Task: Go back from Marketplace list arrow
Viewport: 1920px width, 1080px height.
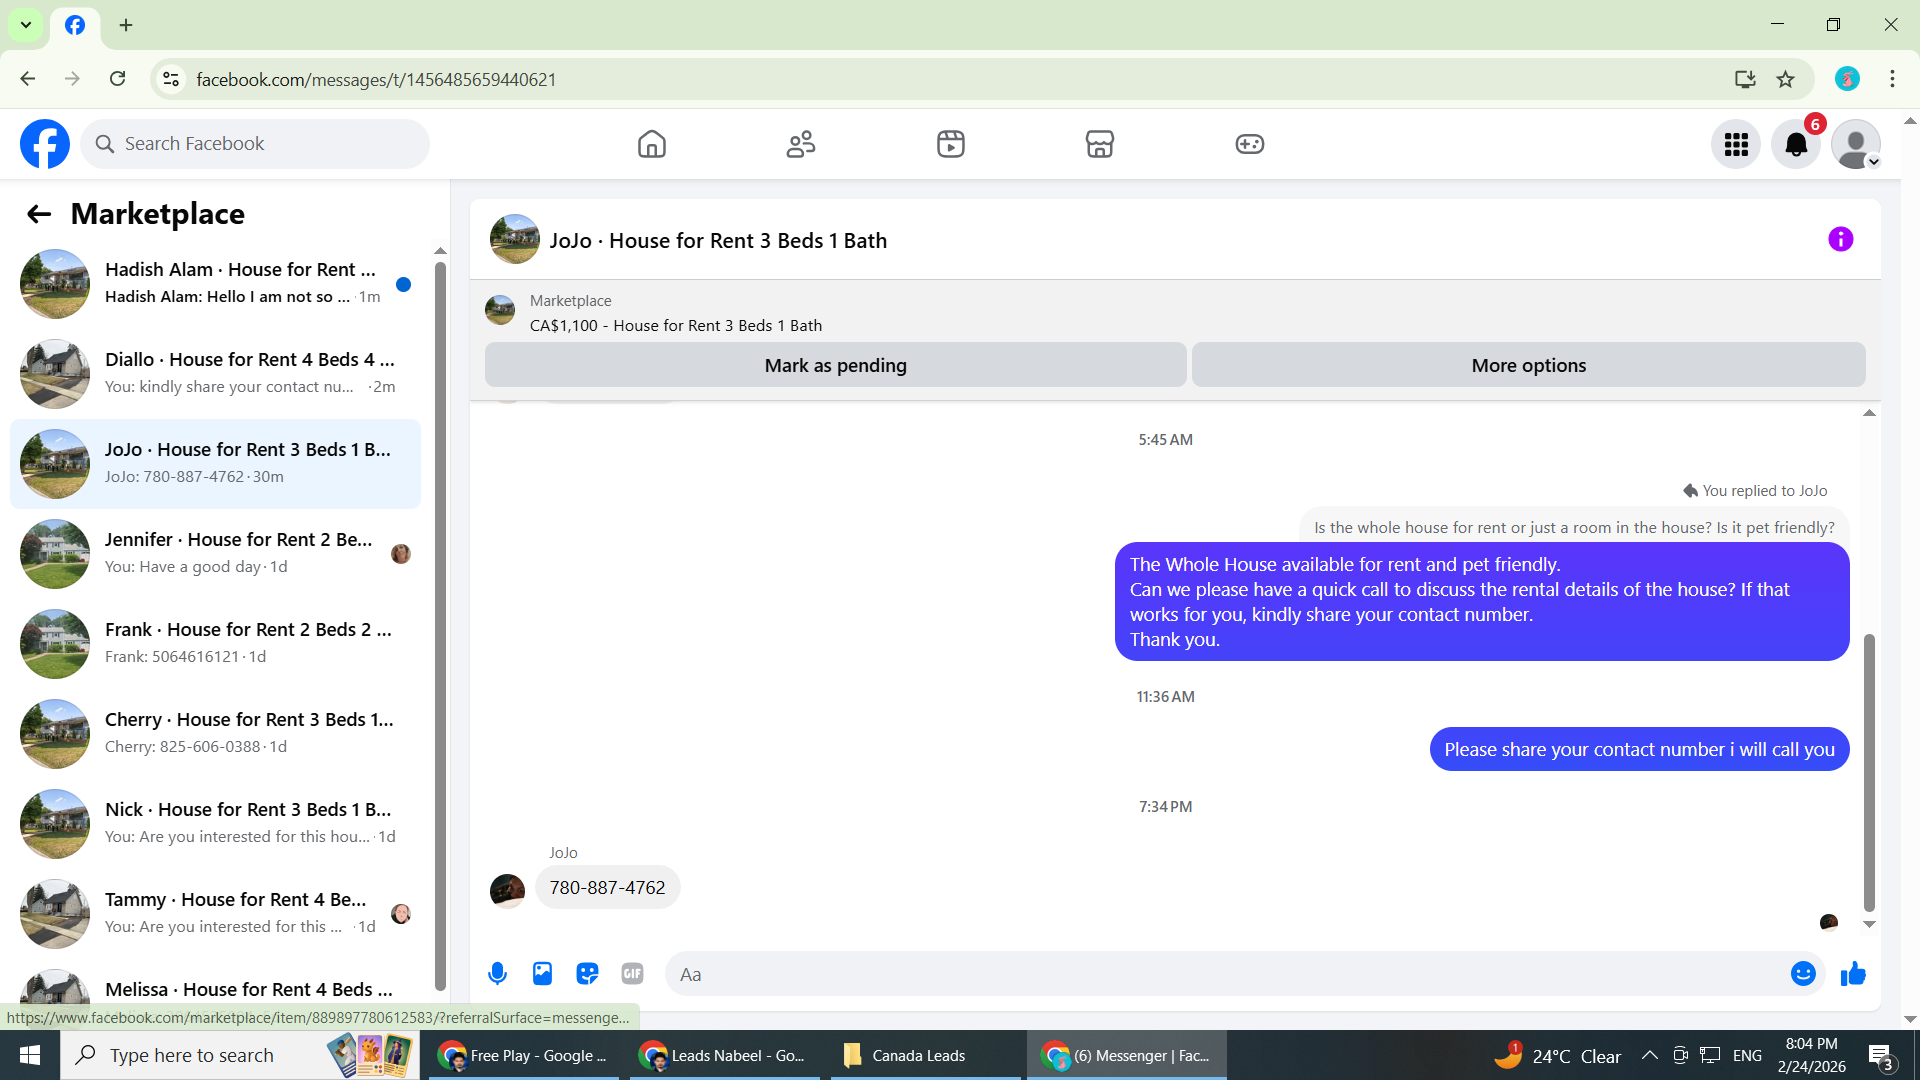Action: tap(39, 214)
